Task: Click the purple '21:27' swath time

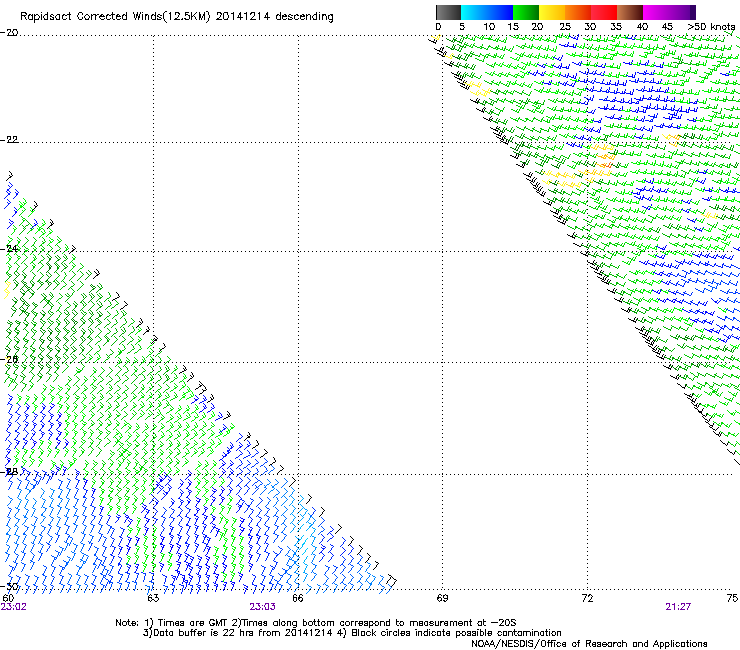Action: click(x=678, y=607)
